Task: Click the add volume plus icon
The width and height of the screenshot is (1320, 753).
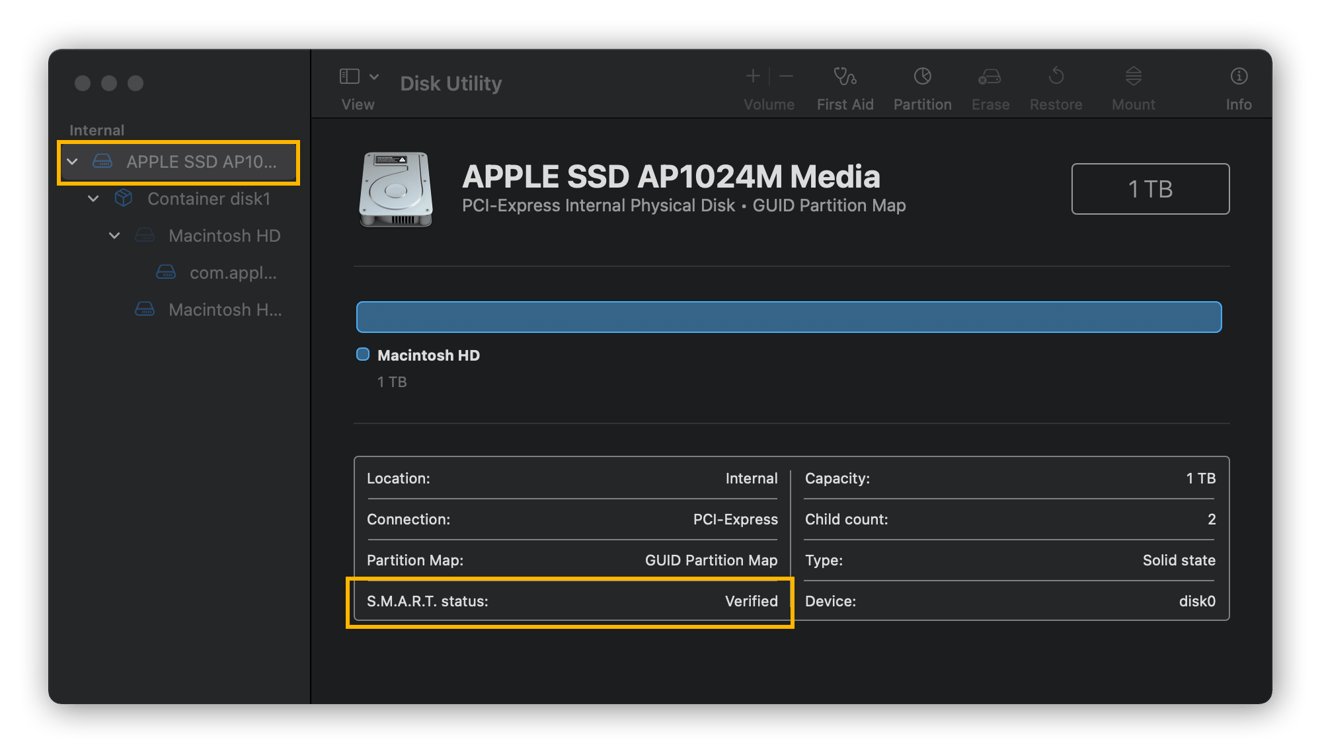Action: (x=753, y=77)
